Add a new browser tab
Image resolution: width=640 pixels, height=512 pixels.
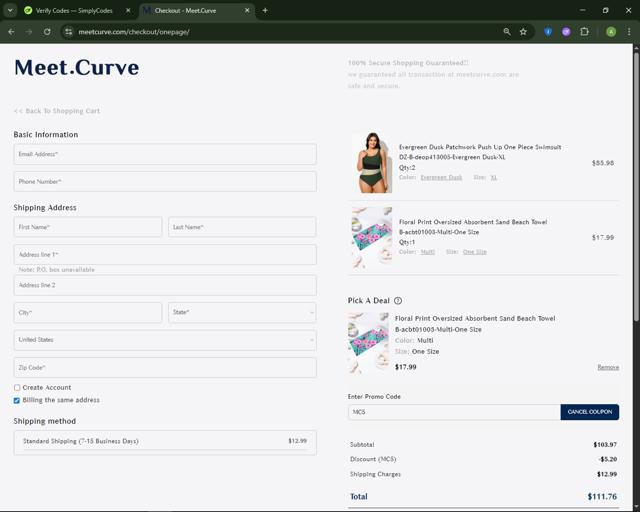[x=265, y=11]
